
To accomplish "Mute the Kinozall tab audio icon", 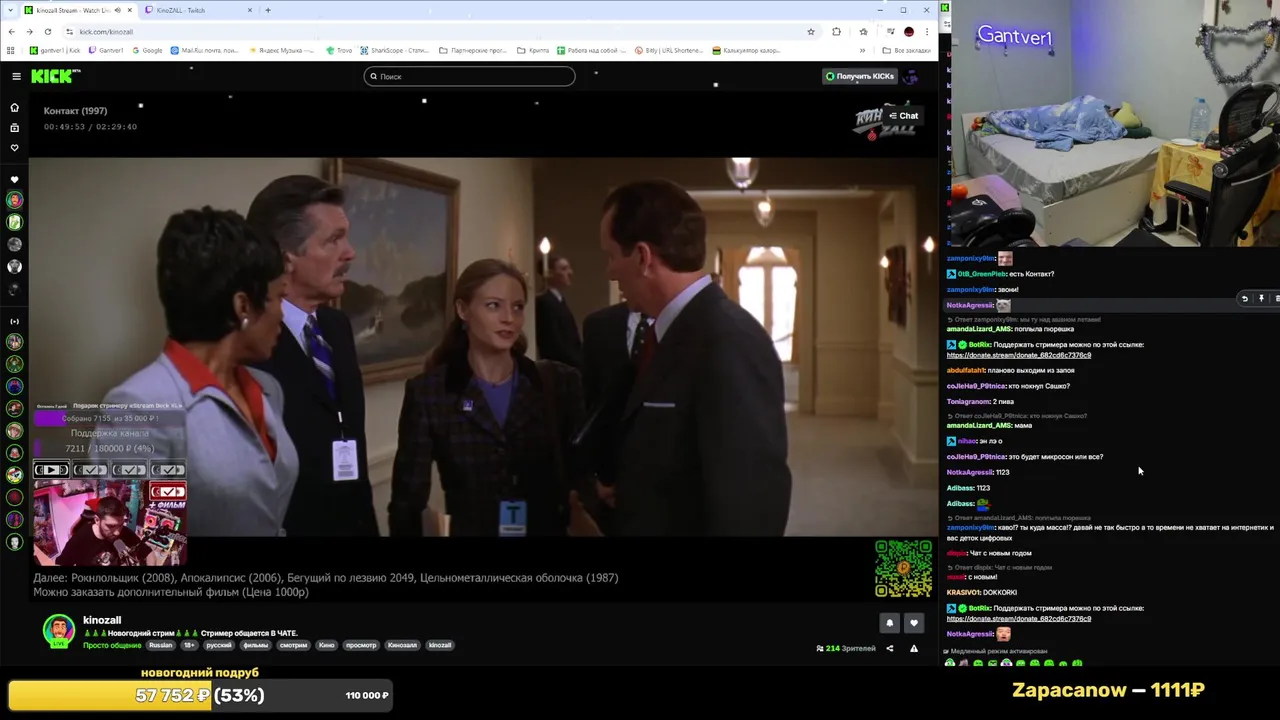I will [117, 10].
